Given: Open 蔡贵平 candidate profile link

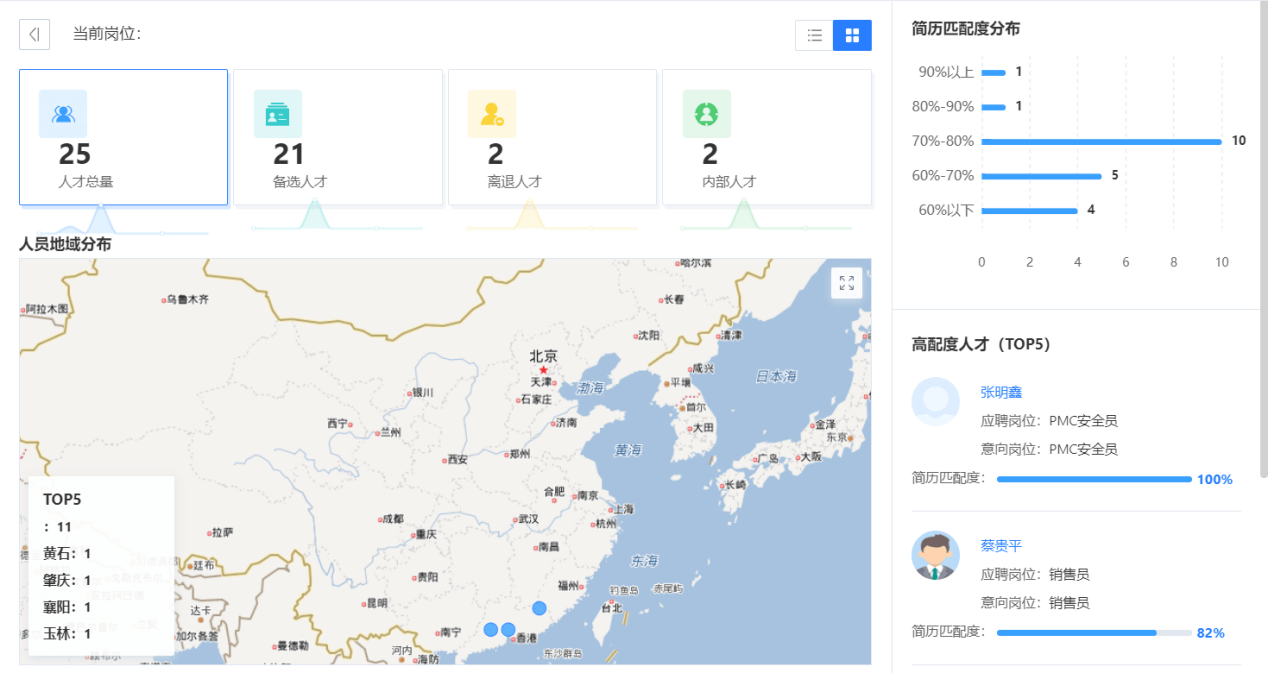Looking at the screenshot, I should (1001, 546).
